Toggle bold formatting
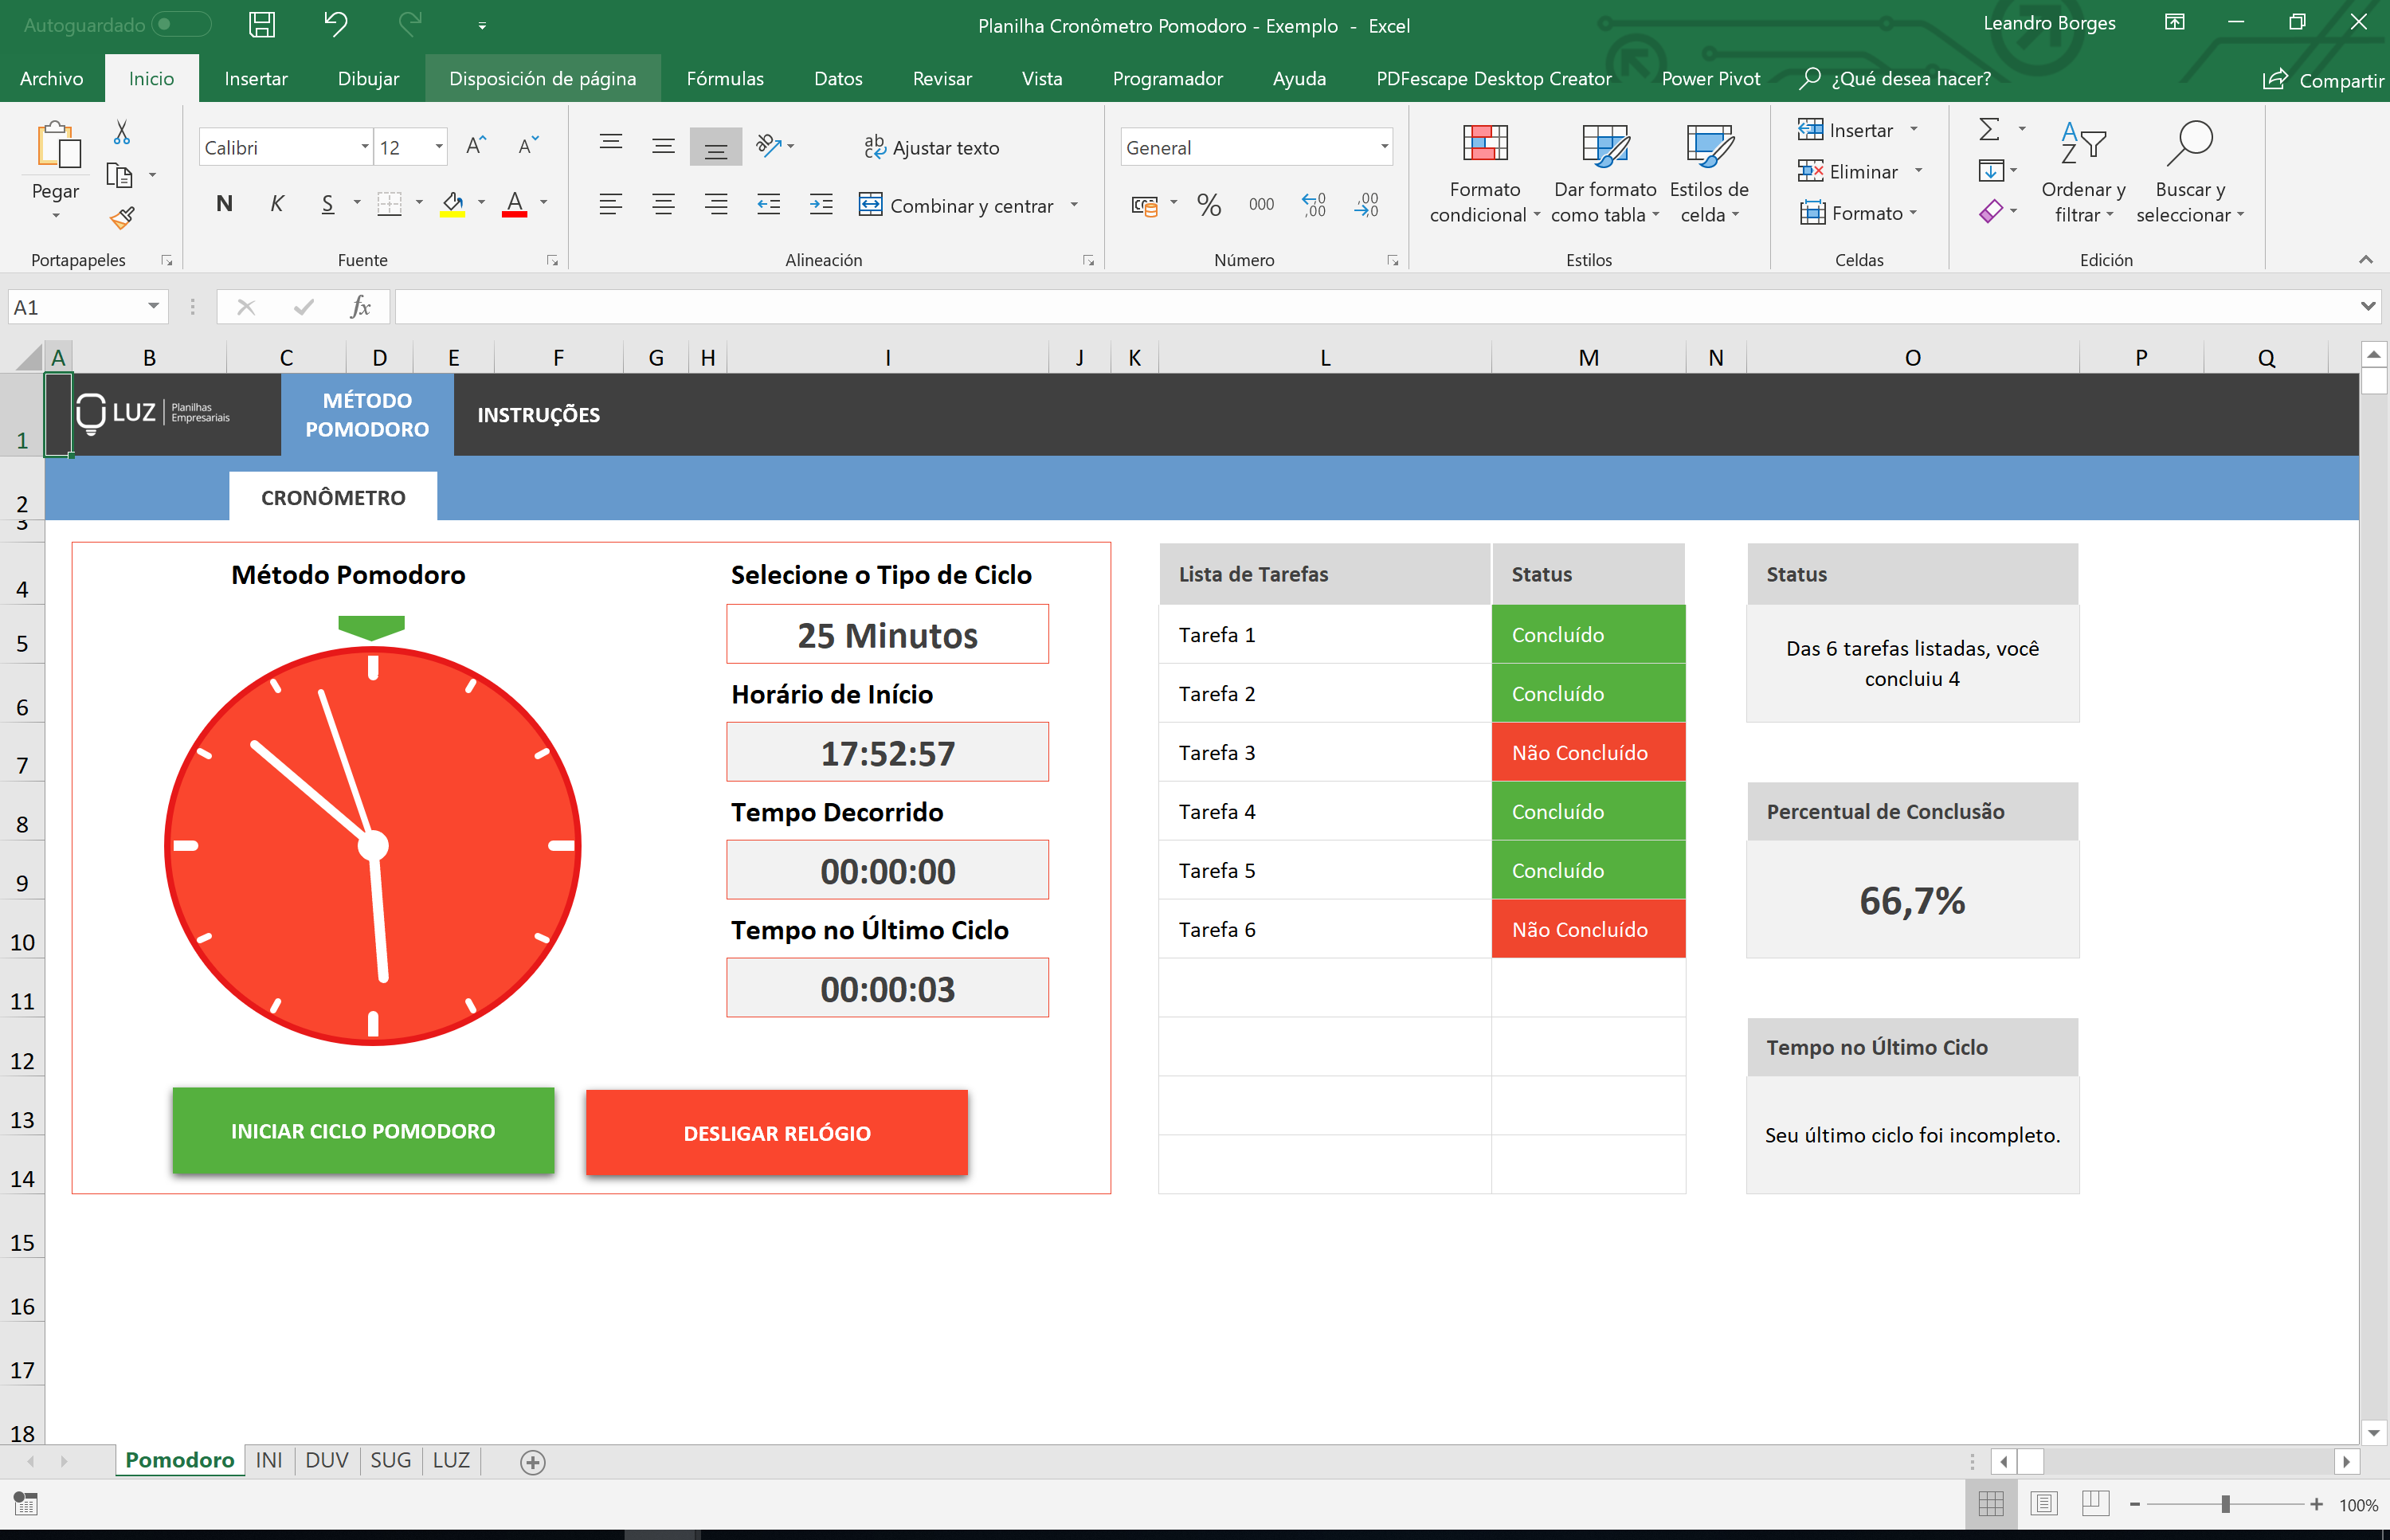Image resolution: width=2390 pixels, height=1540 pixels. pyautogui.click(x=224, y=204)
